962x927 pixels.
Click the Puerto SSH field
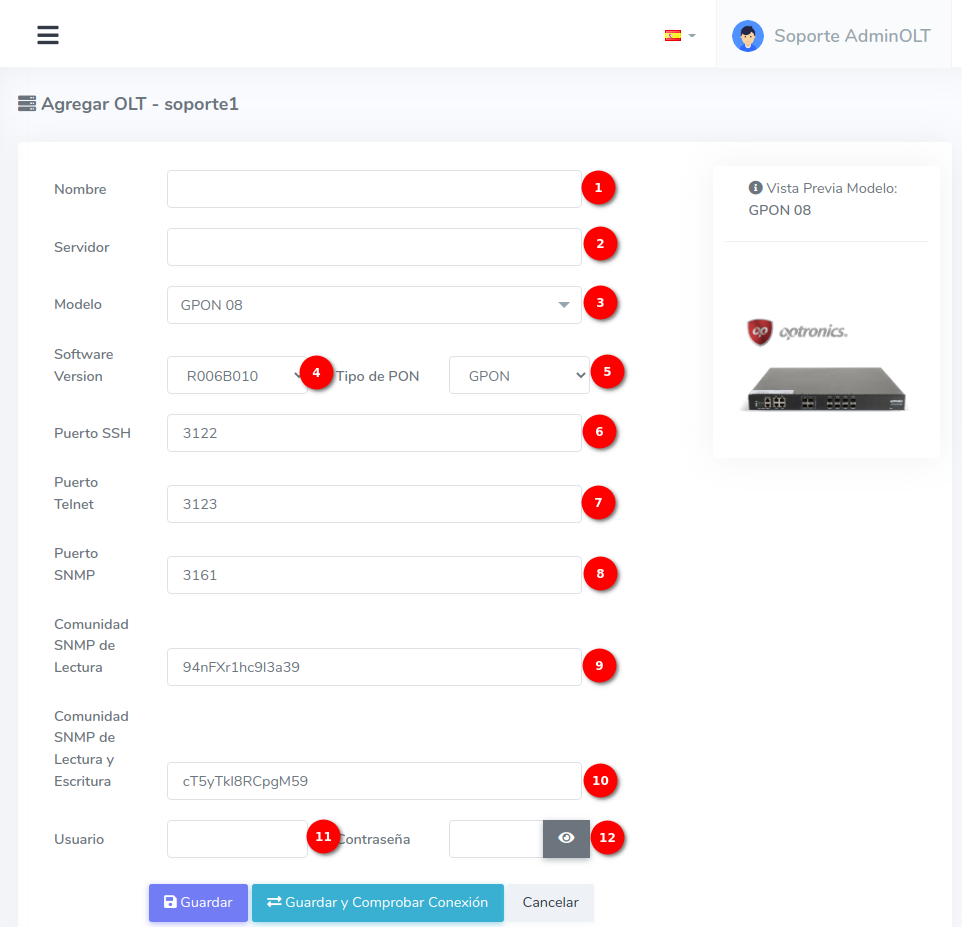coord(374,433)
